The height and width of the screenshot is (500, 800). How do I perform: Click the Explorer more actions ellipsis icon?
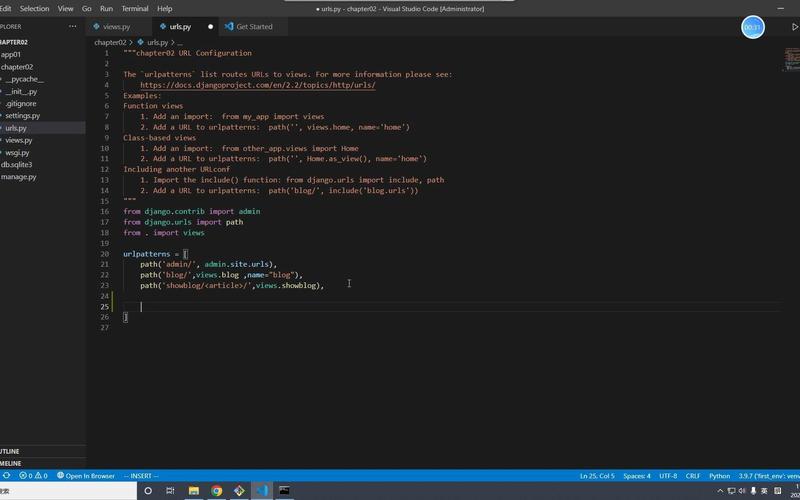click(72, 27)
